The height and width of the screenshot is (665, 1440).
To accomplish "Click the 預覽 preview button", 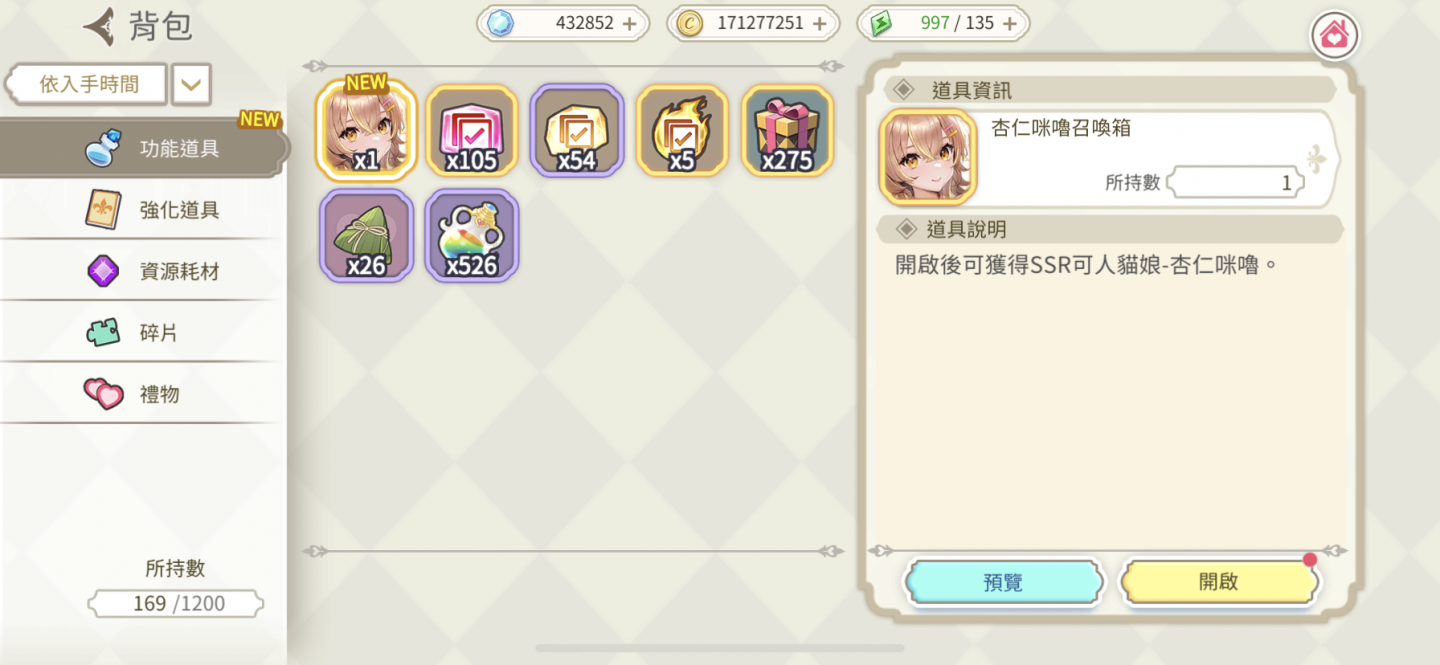I will coord(1003,582).
